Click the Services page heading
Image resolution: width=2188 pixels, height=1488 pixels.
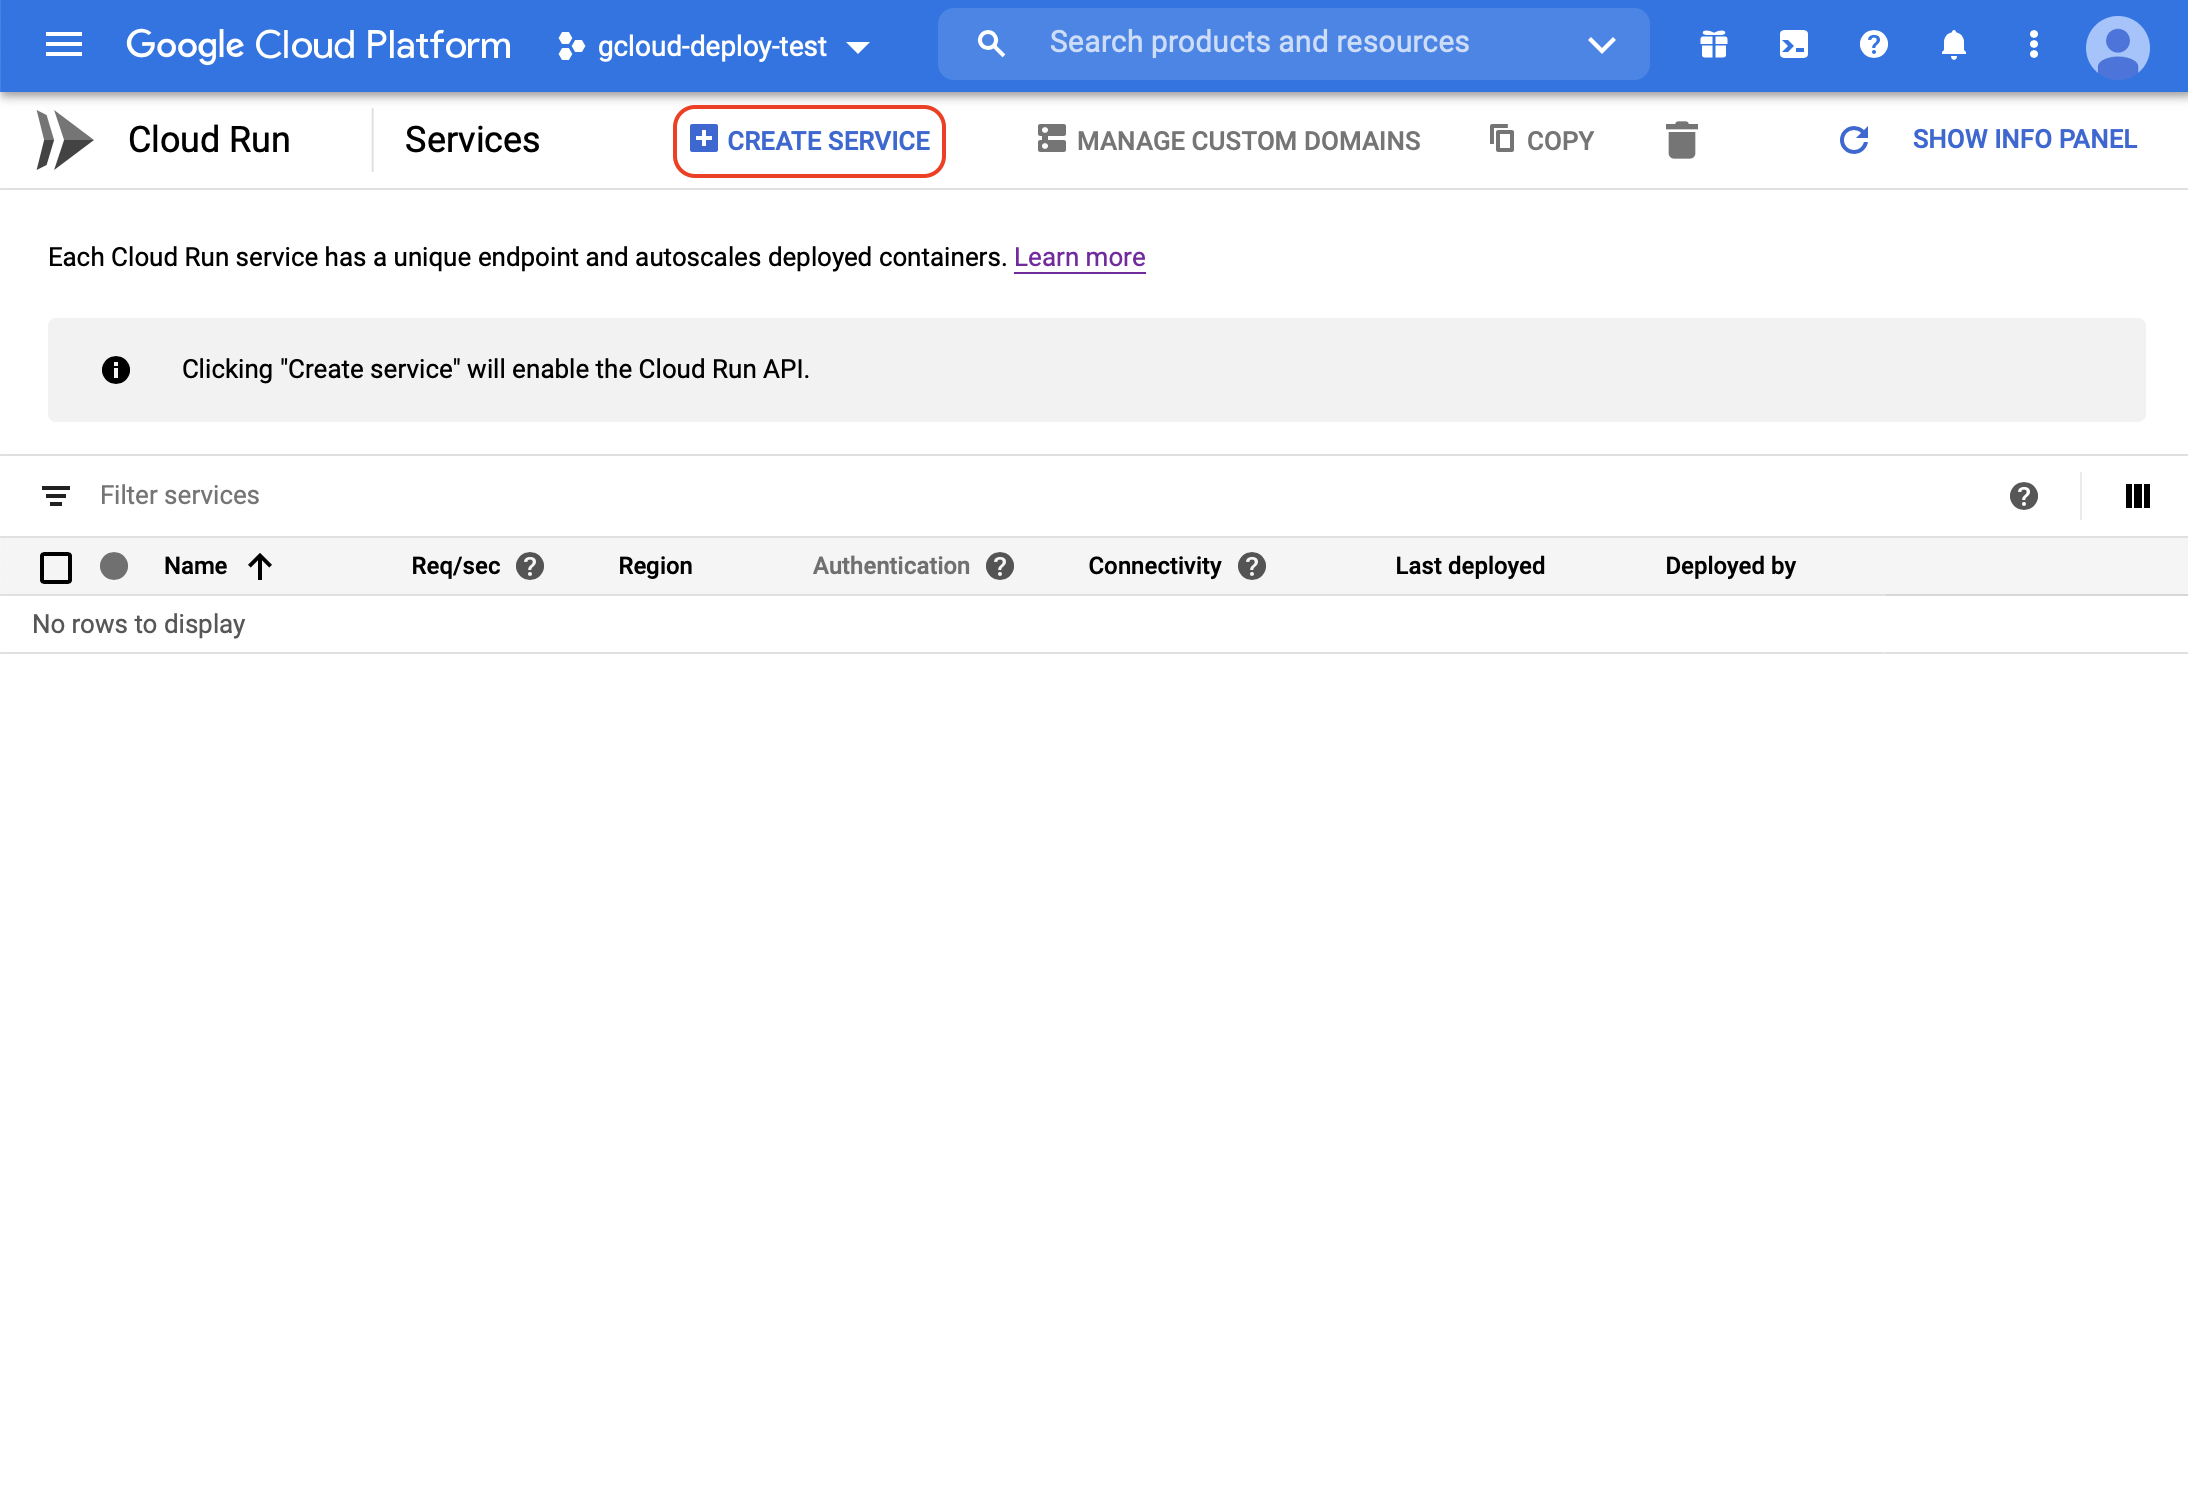coord(472,140)
